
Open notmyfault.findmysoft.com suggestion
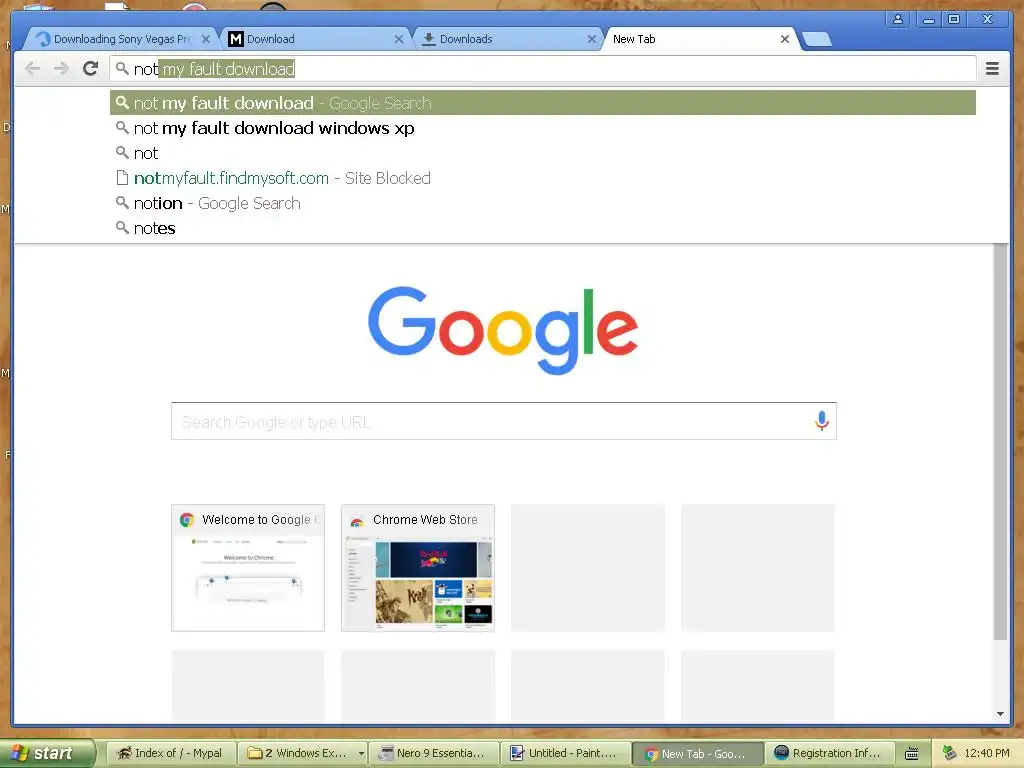click(543, 178)
